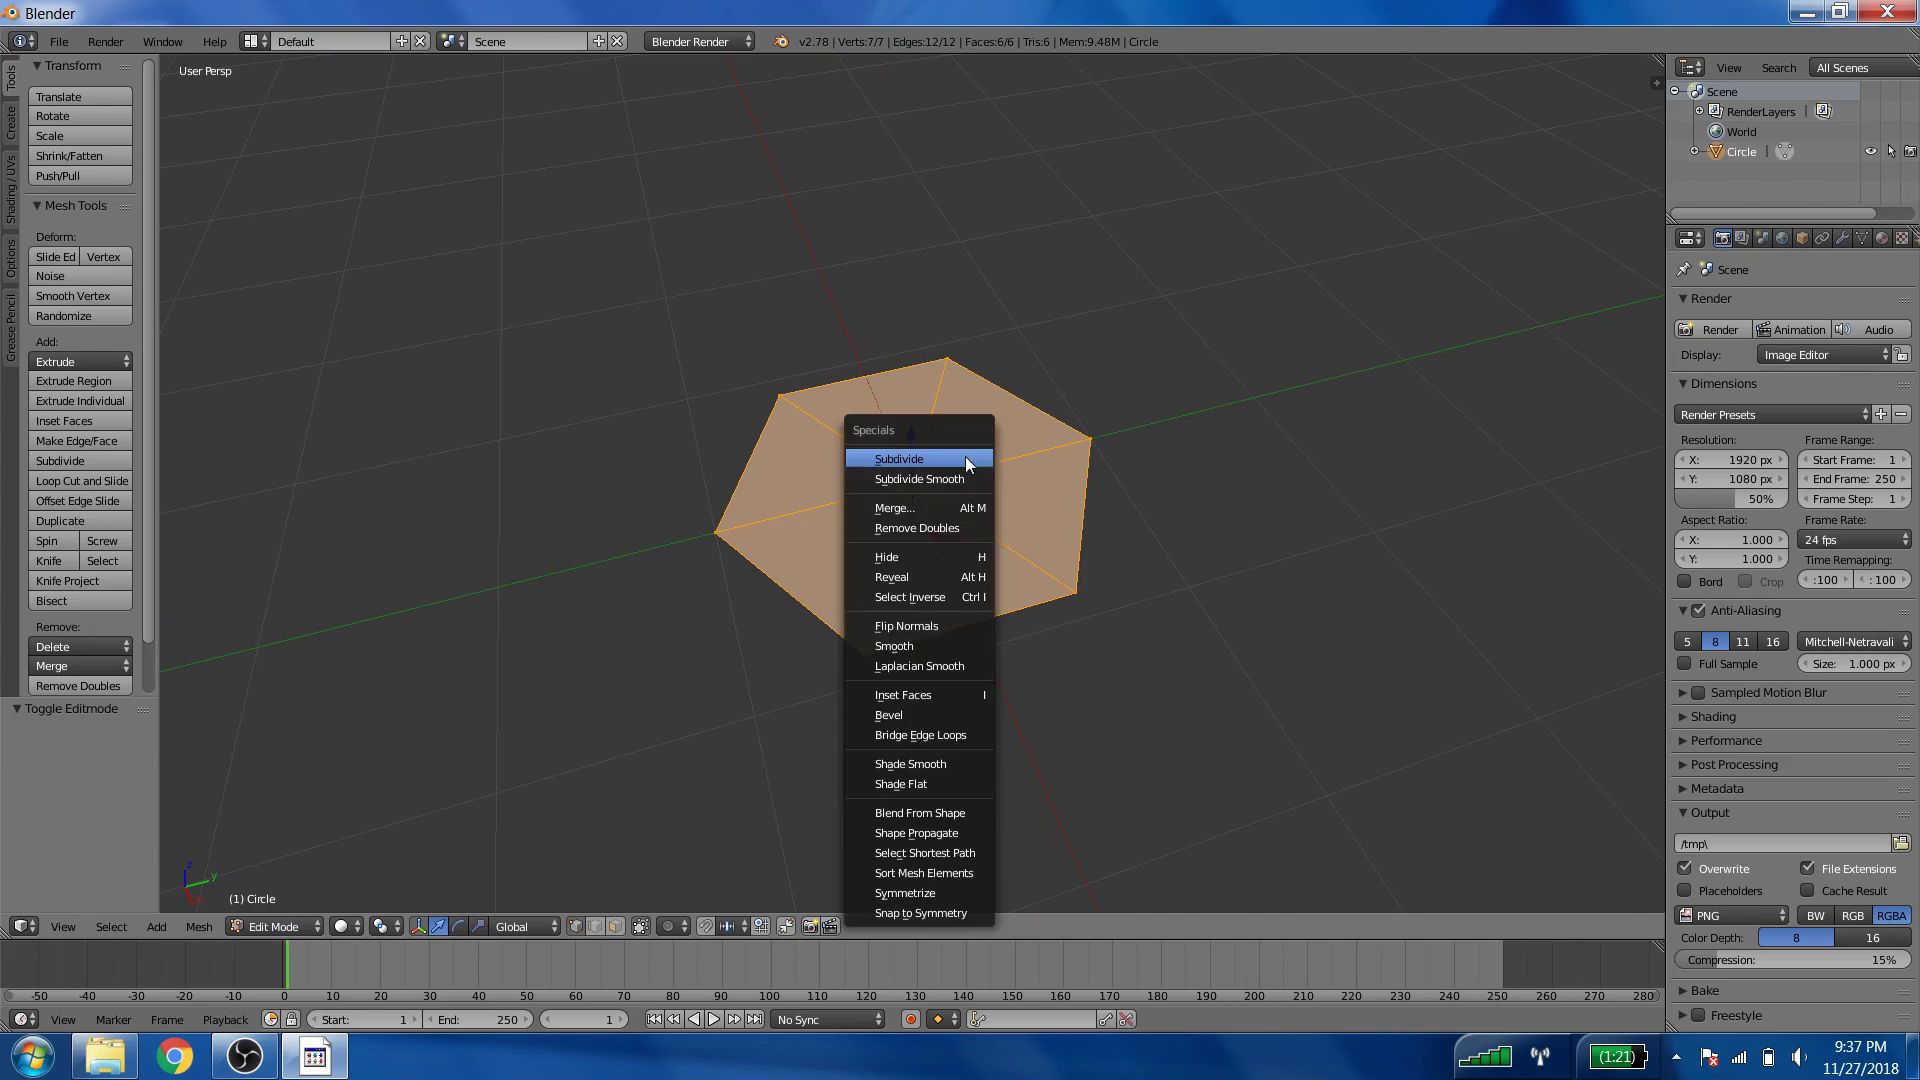This screenshot has height=1080, width=1920.
Task: Open the Texture properties tab (checker icon)
Action: point(1902,238)
